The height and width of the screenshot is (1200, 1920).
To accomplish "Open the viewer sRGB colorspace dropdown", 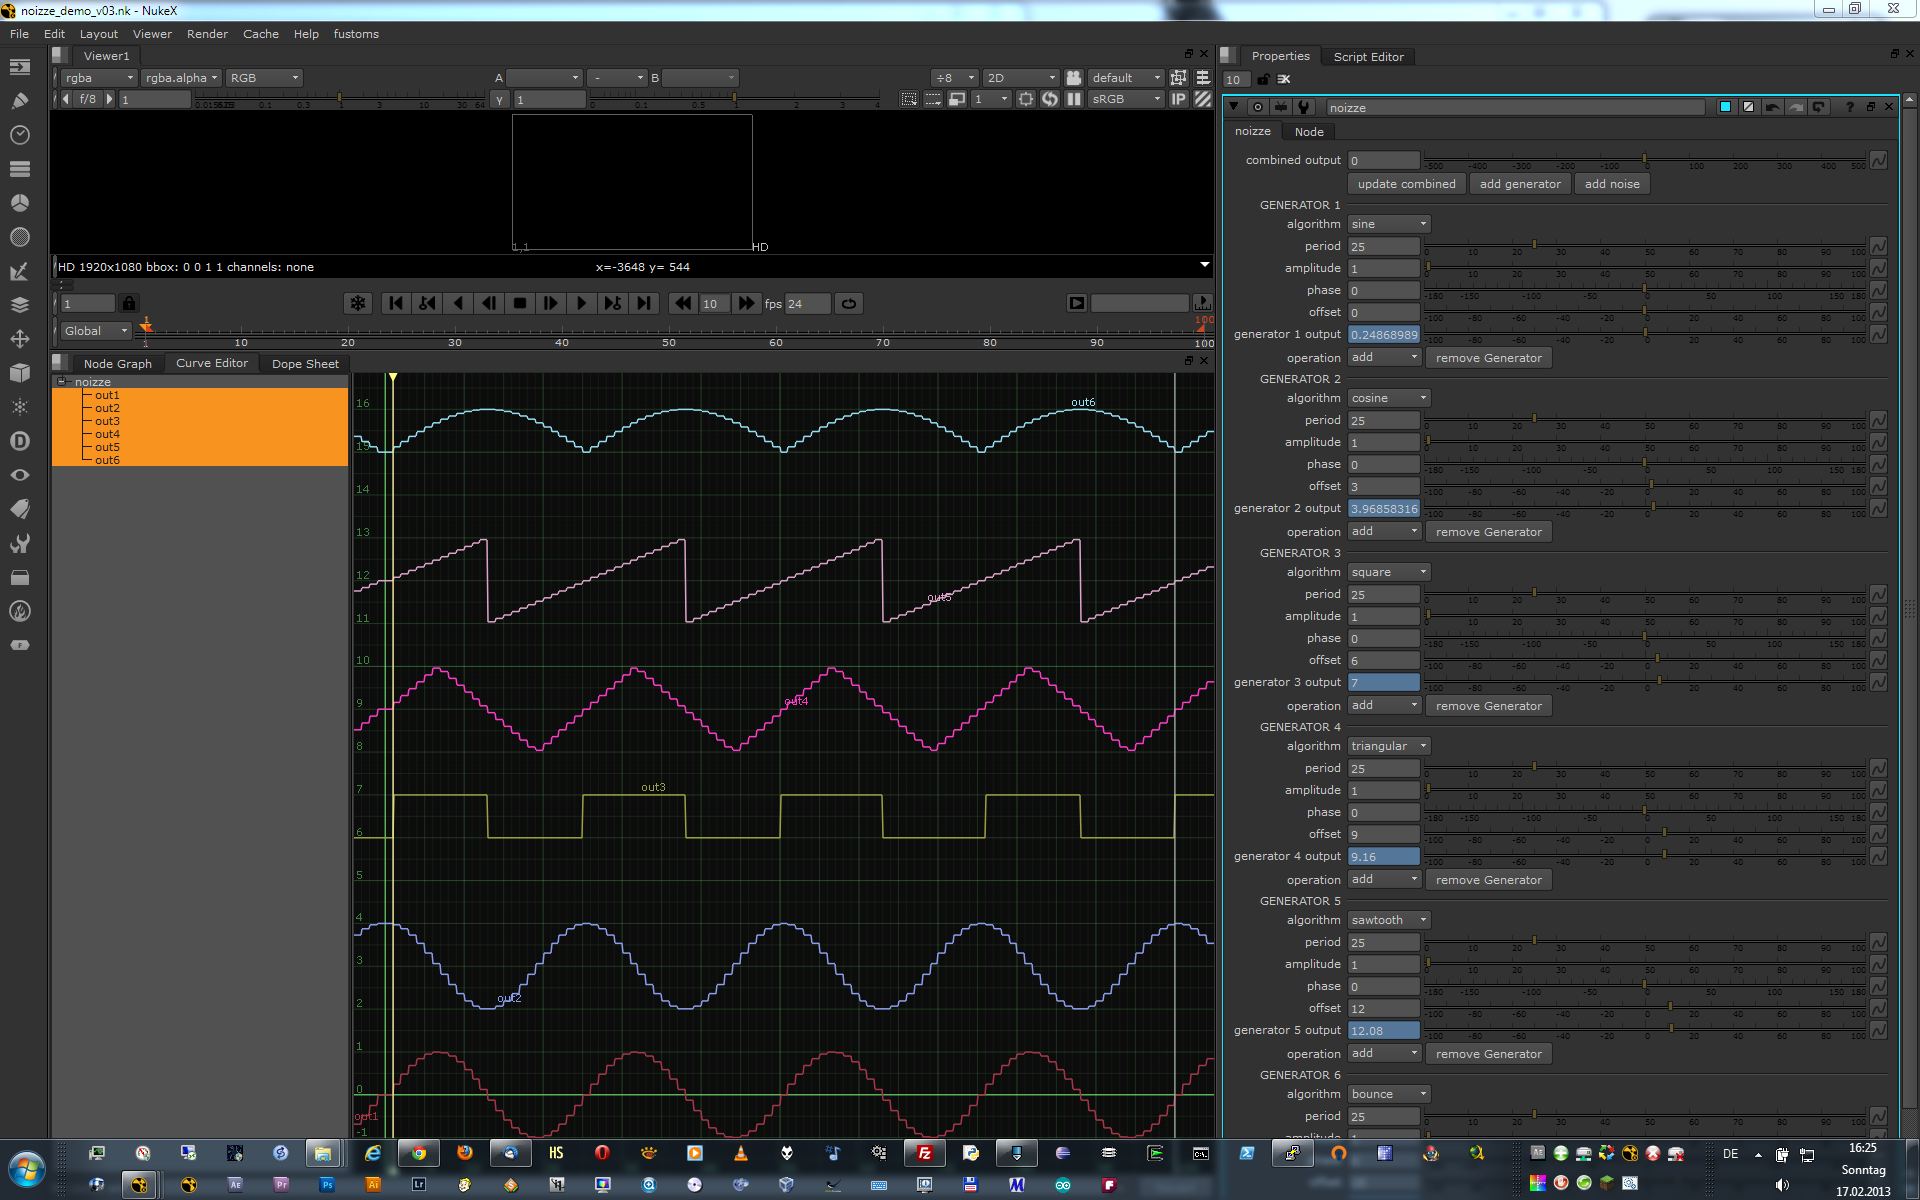I will [x=1126, y=99].
